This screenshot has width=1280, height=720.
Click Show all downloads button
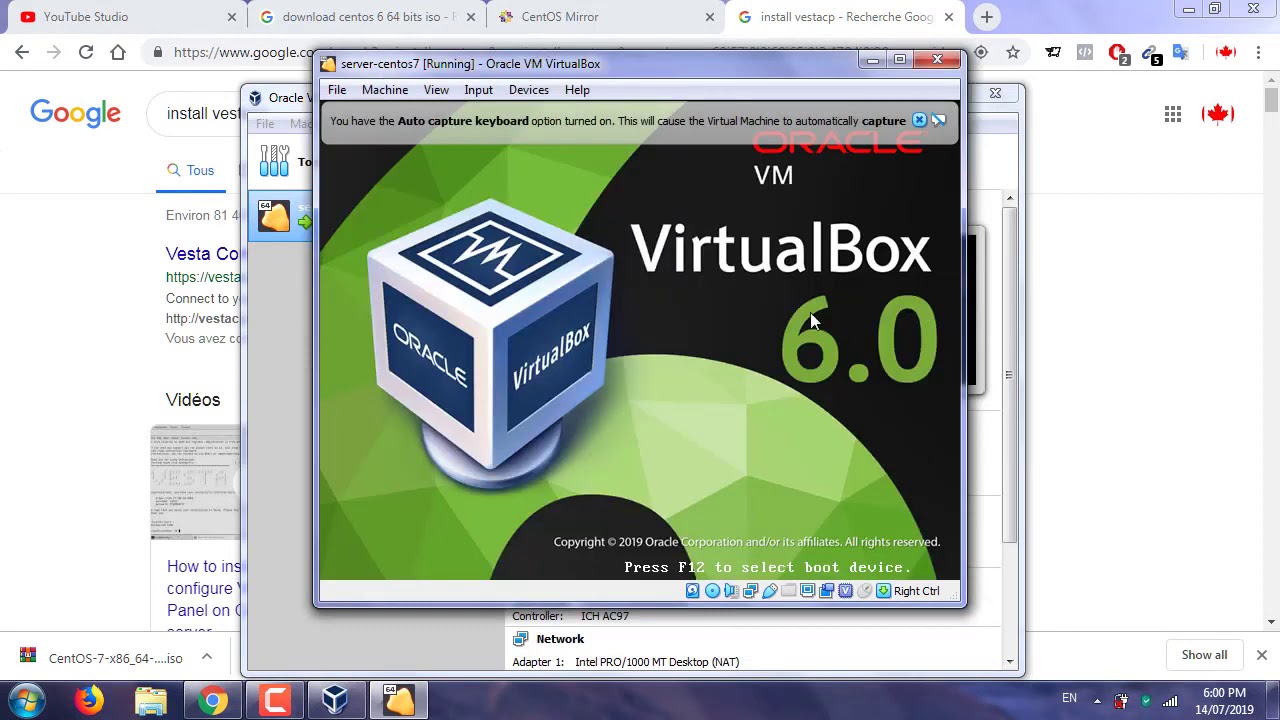(1204, 655)
